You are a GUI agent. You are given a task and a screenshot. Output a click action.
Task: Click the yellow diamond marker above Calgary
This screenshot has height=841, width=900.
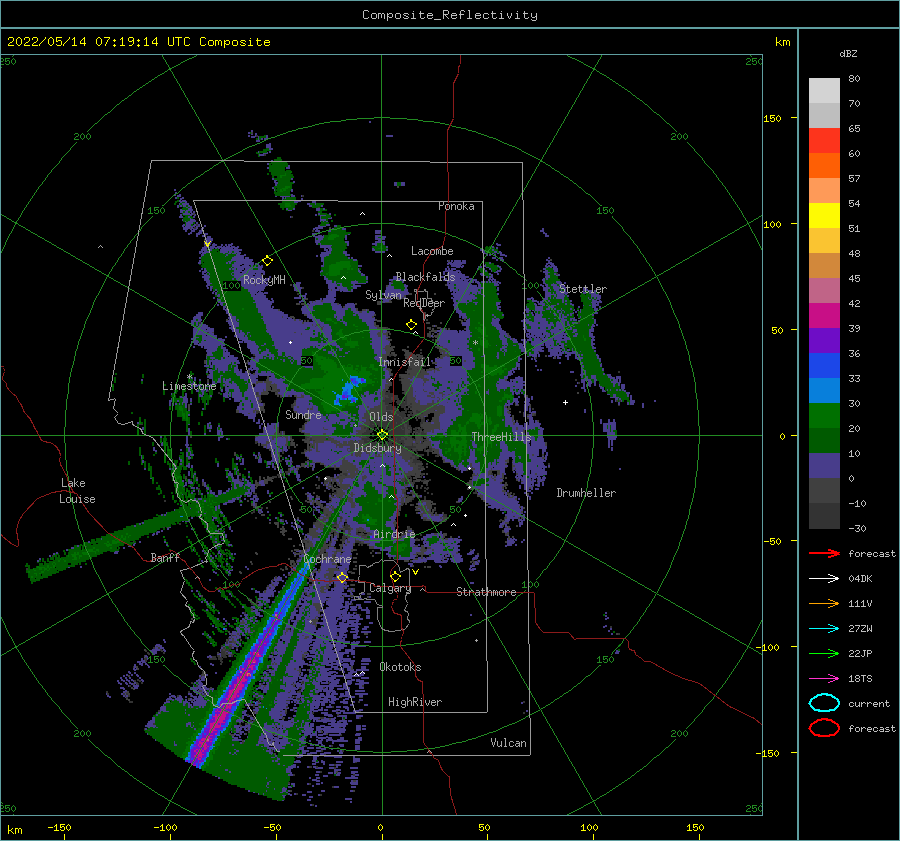pos(395,576)
